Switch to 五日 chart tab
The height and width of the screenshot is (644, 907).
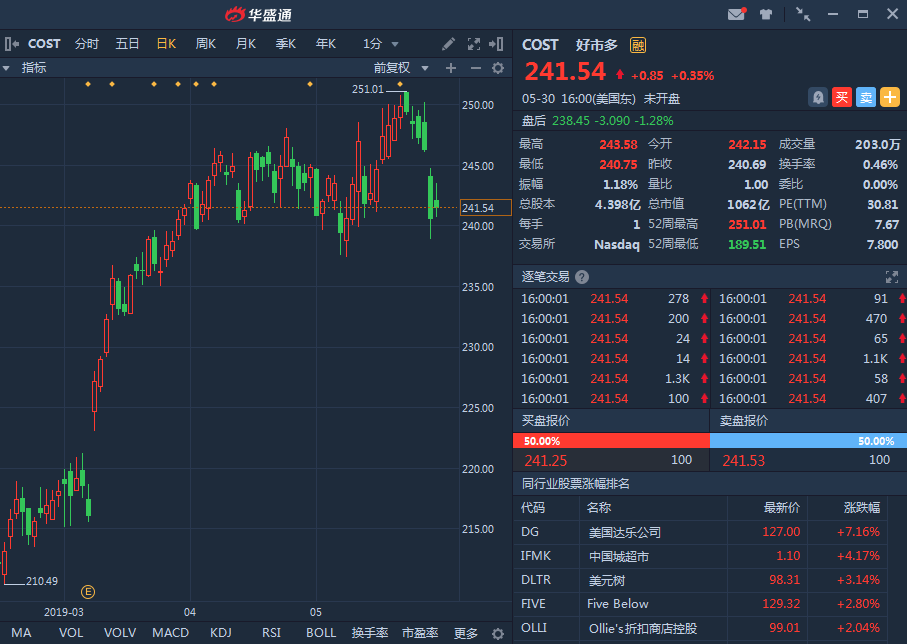[x=127, y=44]
